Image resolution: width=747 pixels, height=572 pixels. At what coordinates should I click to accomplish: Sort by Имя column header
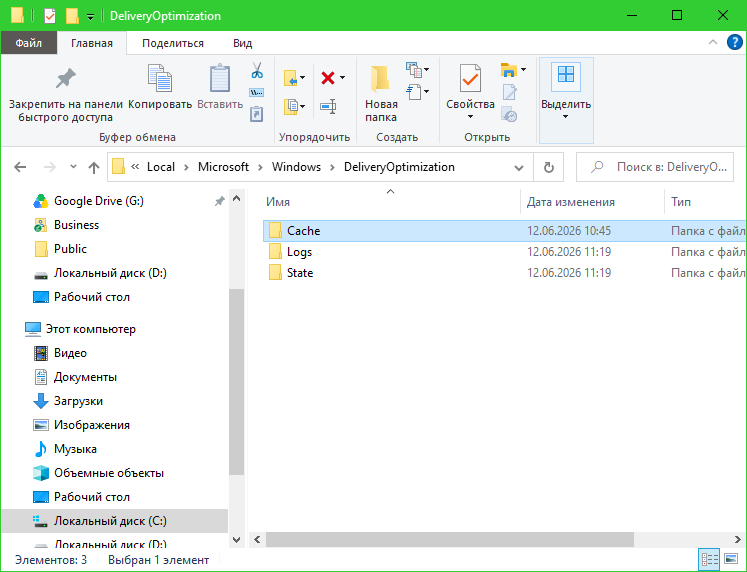click(x=278, y=202)
